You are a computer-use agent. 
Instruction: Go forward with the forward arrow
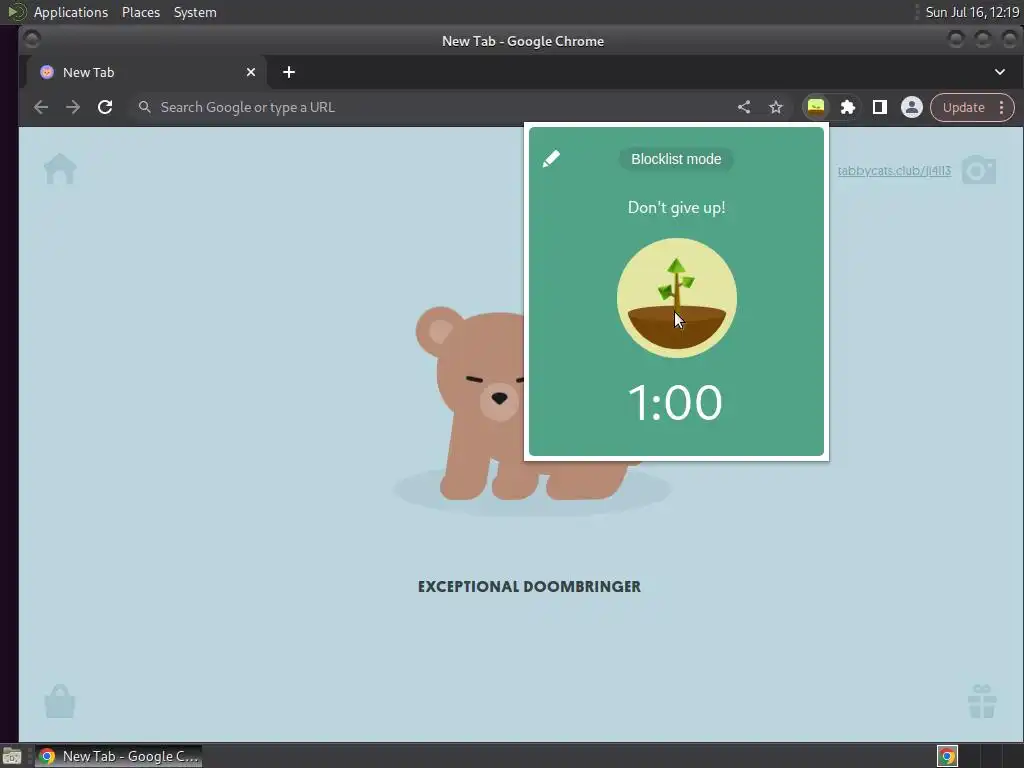coord(72,107)
